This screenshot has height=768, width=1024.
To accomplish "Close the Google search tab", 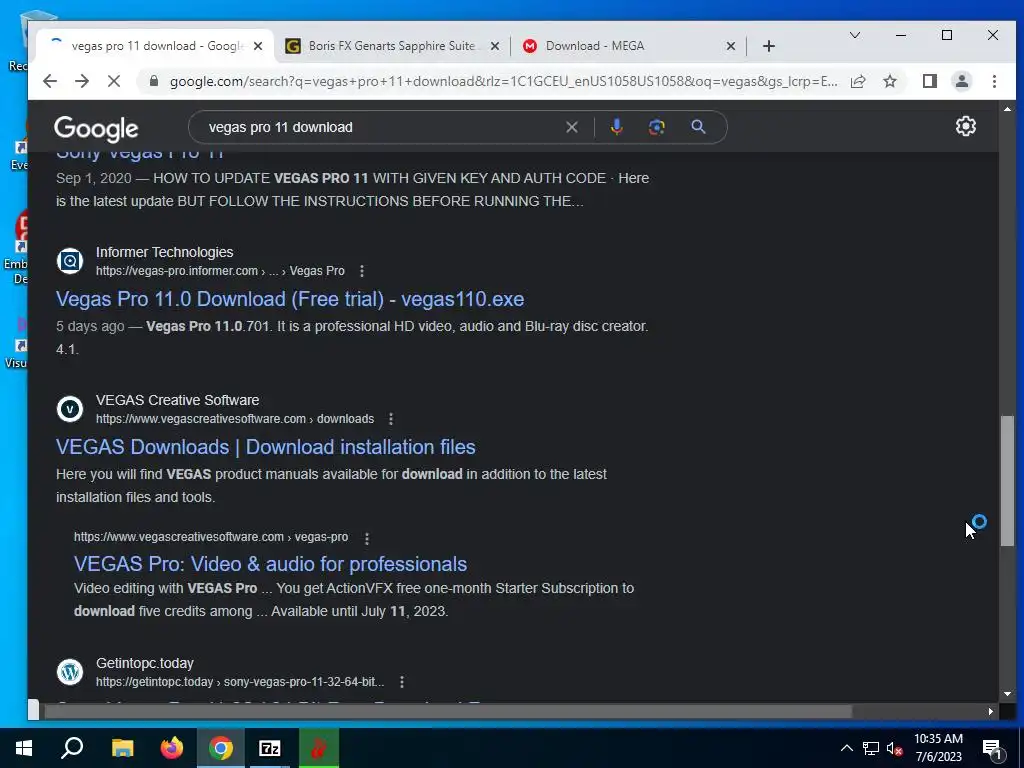I will (258, 46).
